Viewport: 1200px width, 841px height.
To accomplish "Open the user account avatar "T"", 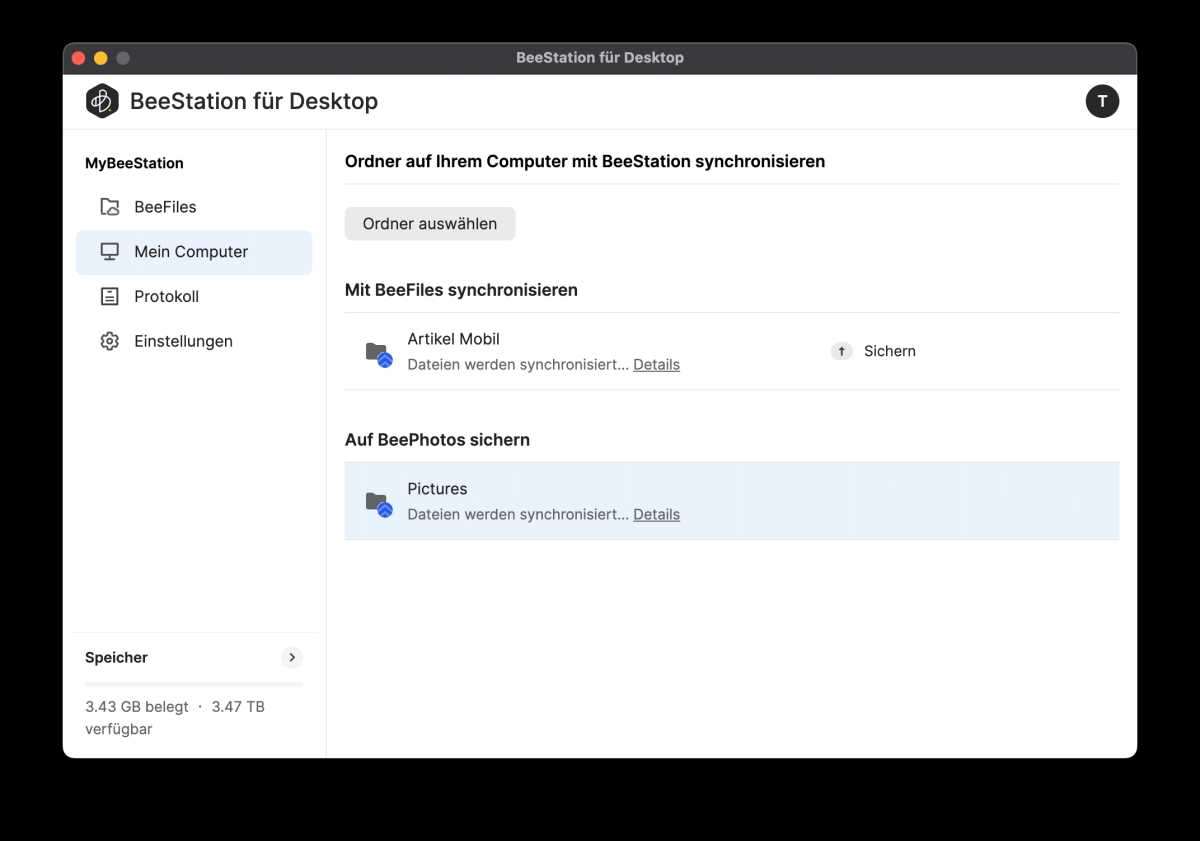I will (x=1102, y=101).
